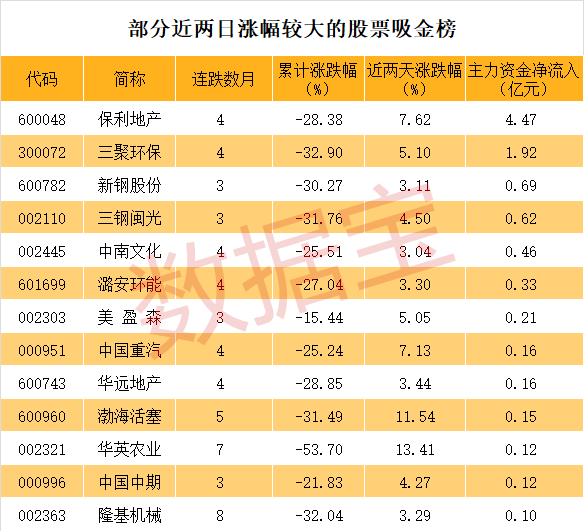Click the 代码 column header

point(42,79)
